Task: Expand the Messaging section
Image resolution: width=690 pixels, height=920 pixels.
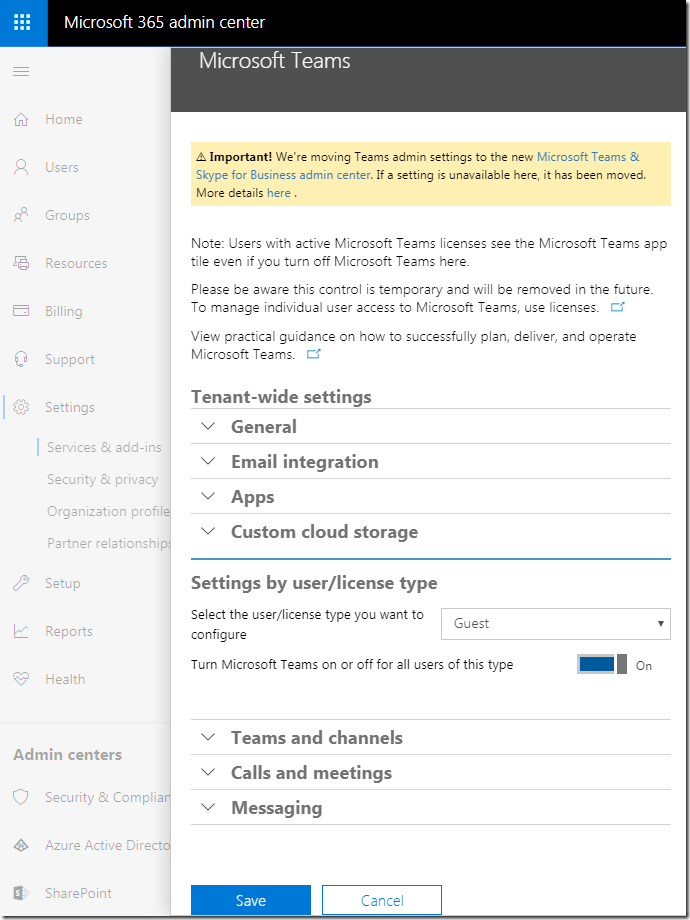Action: (x=431, y=808)
